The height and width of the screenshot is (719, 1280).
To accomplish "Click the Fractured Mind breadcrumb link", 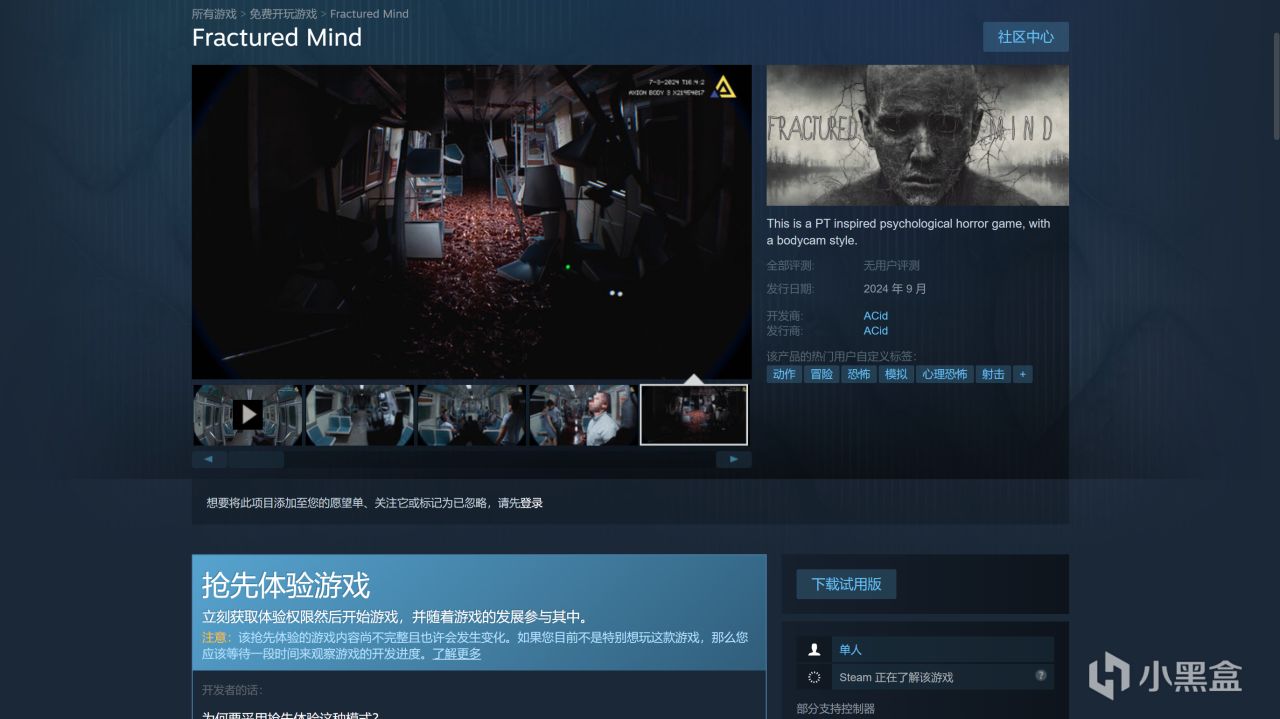I will tap(369, 14).
